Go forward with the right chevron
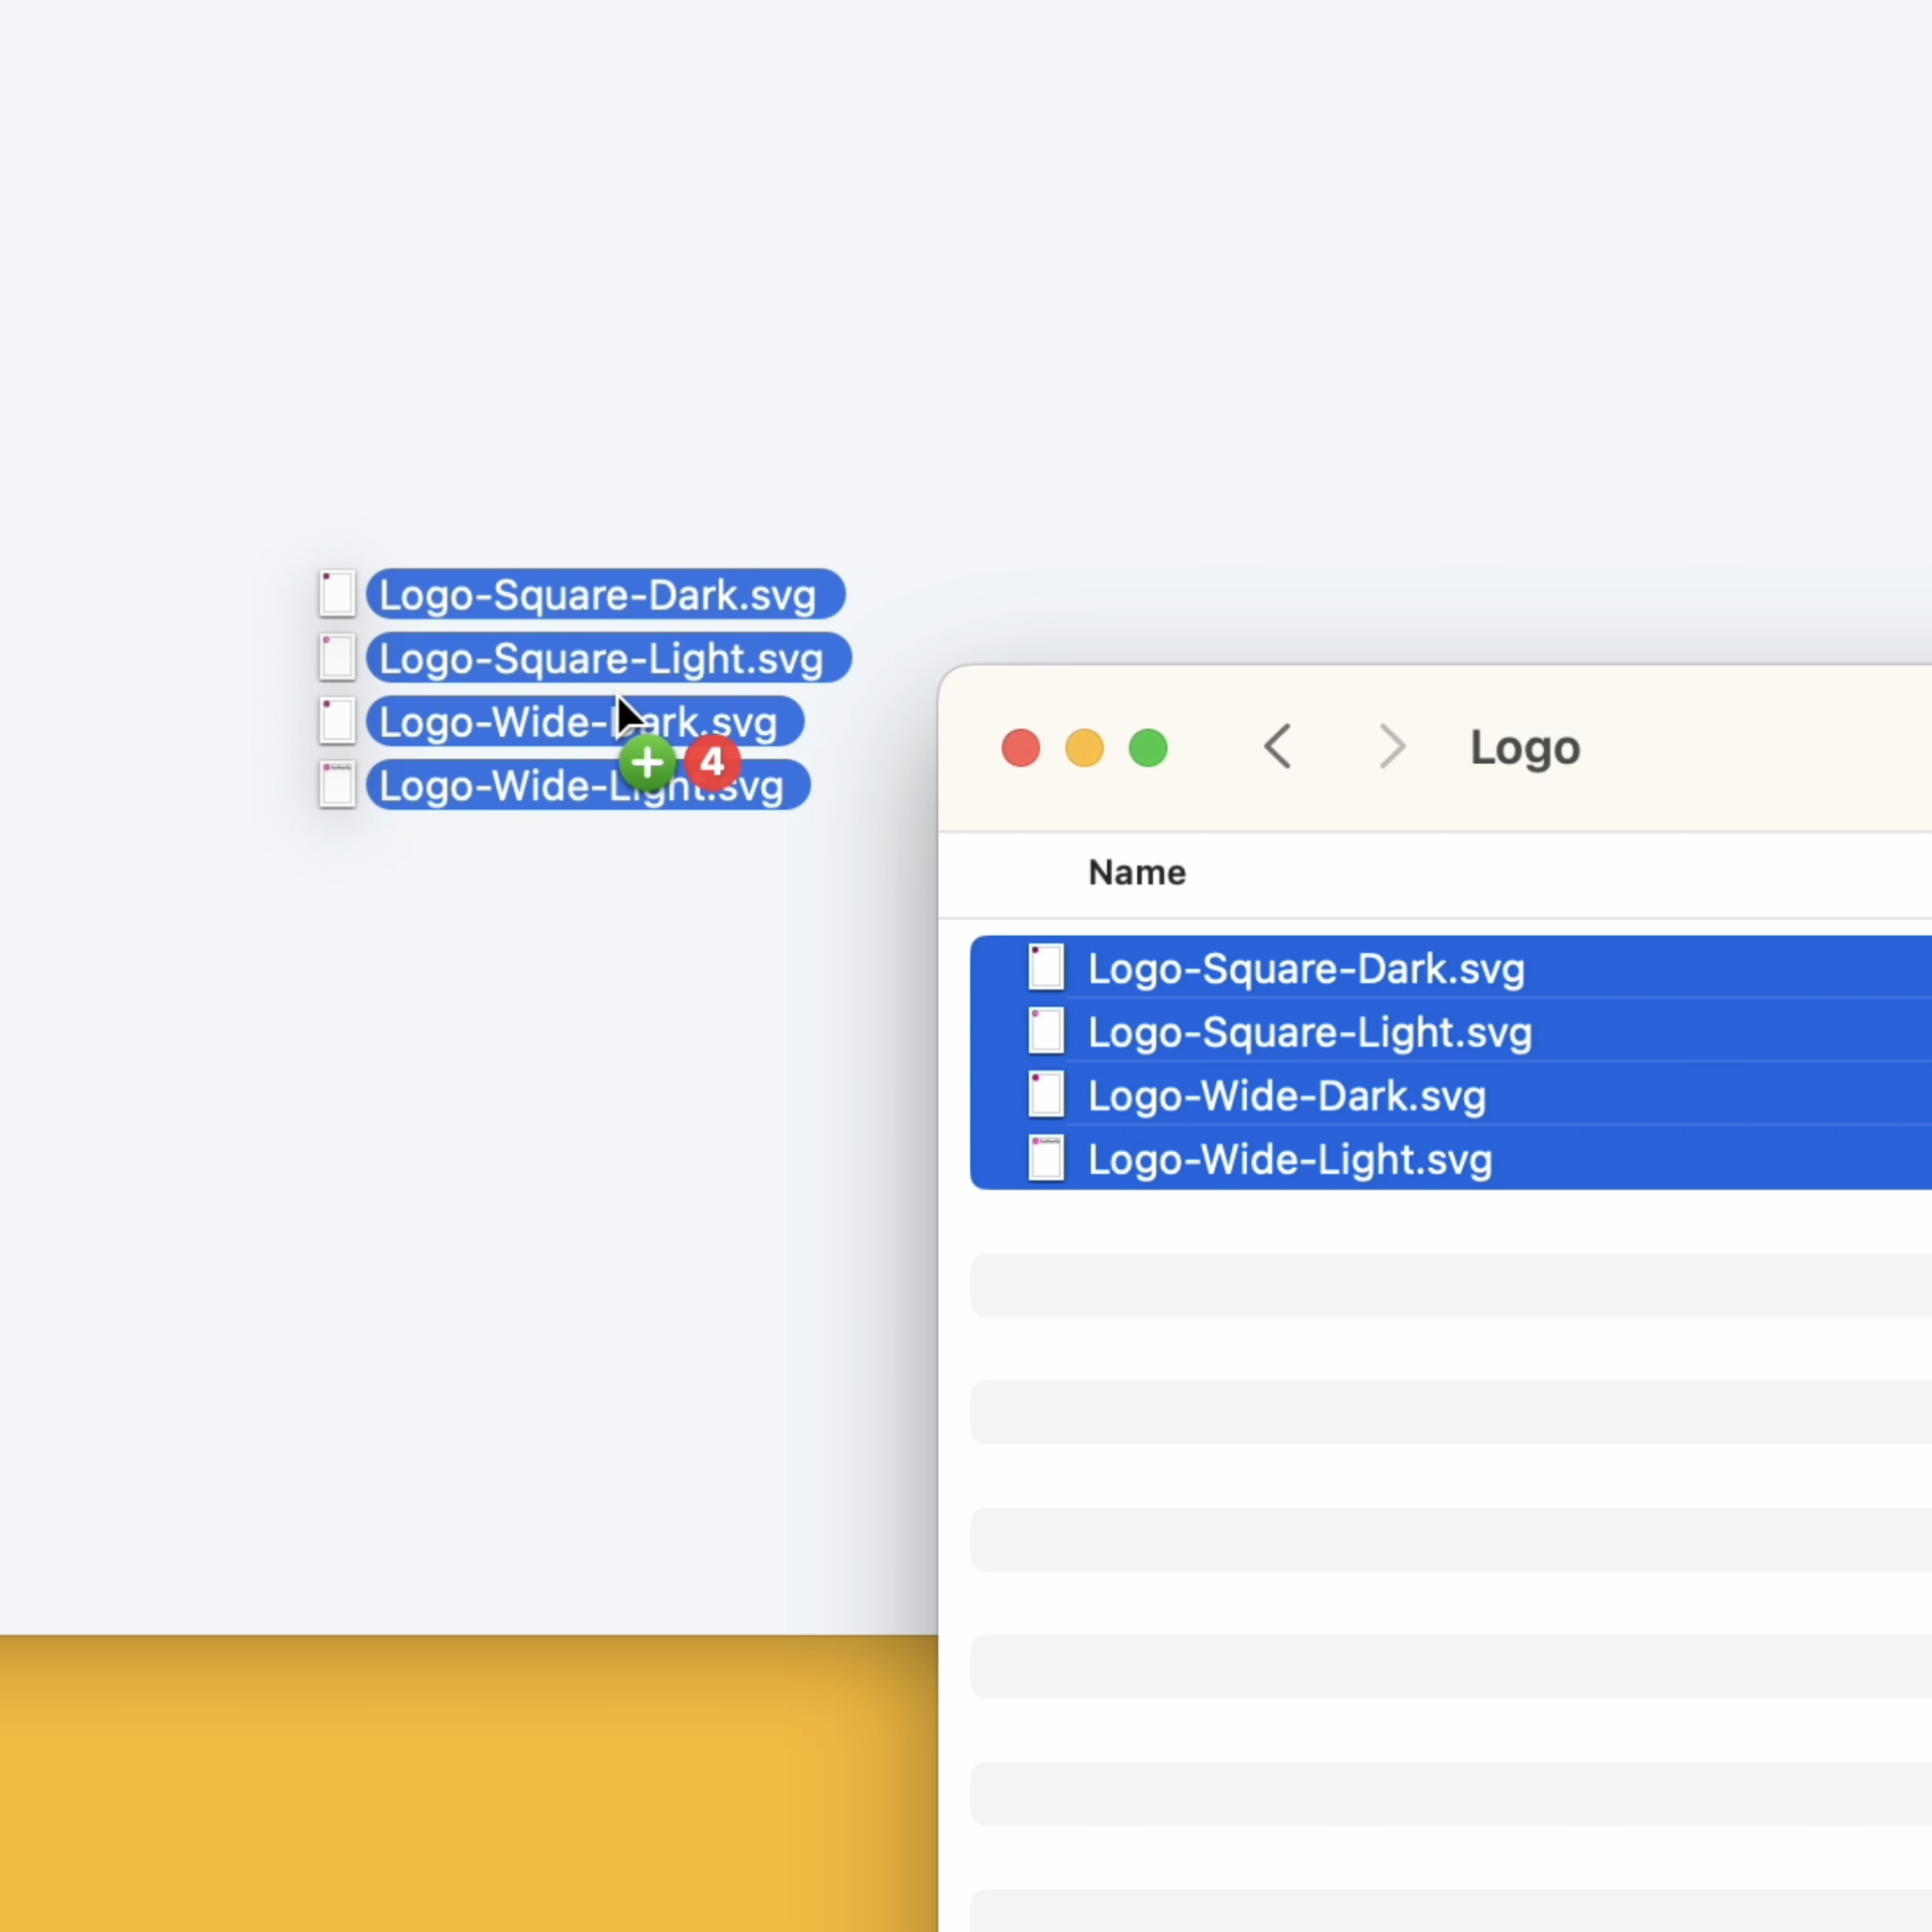The image size is (1932, 1932). [x=1391, y=747]
